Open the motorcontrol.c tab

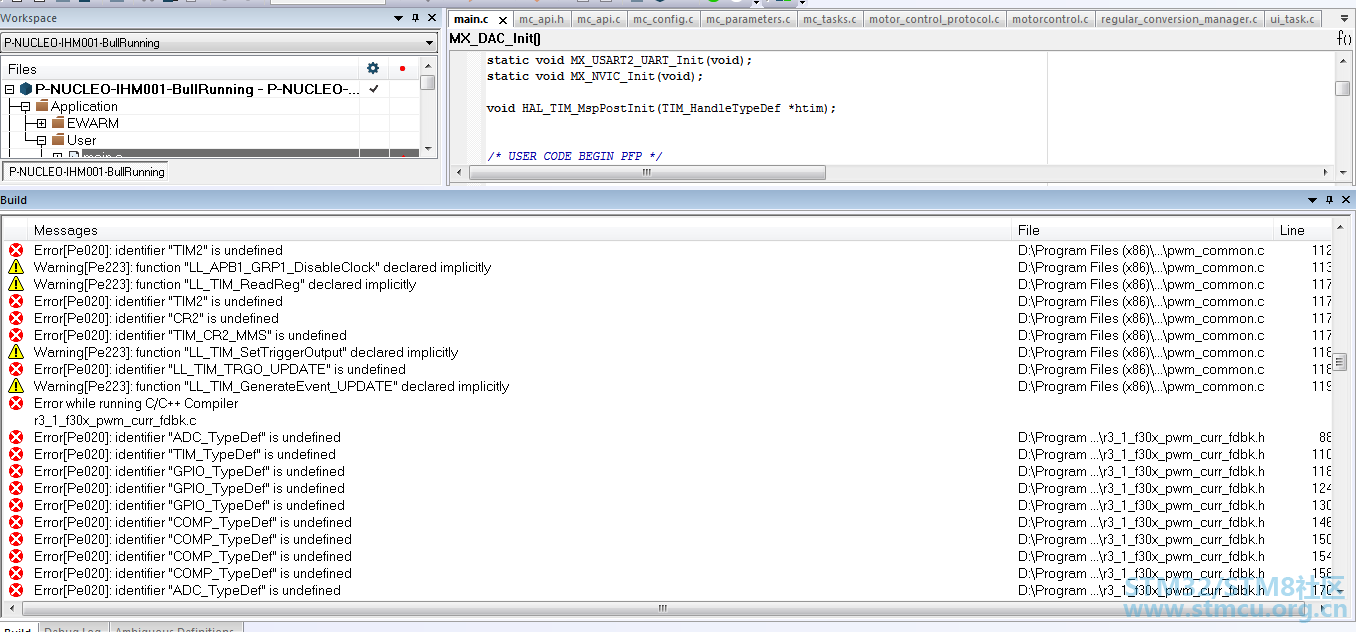1050,19
